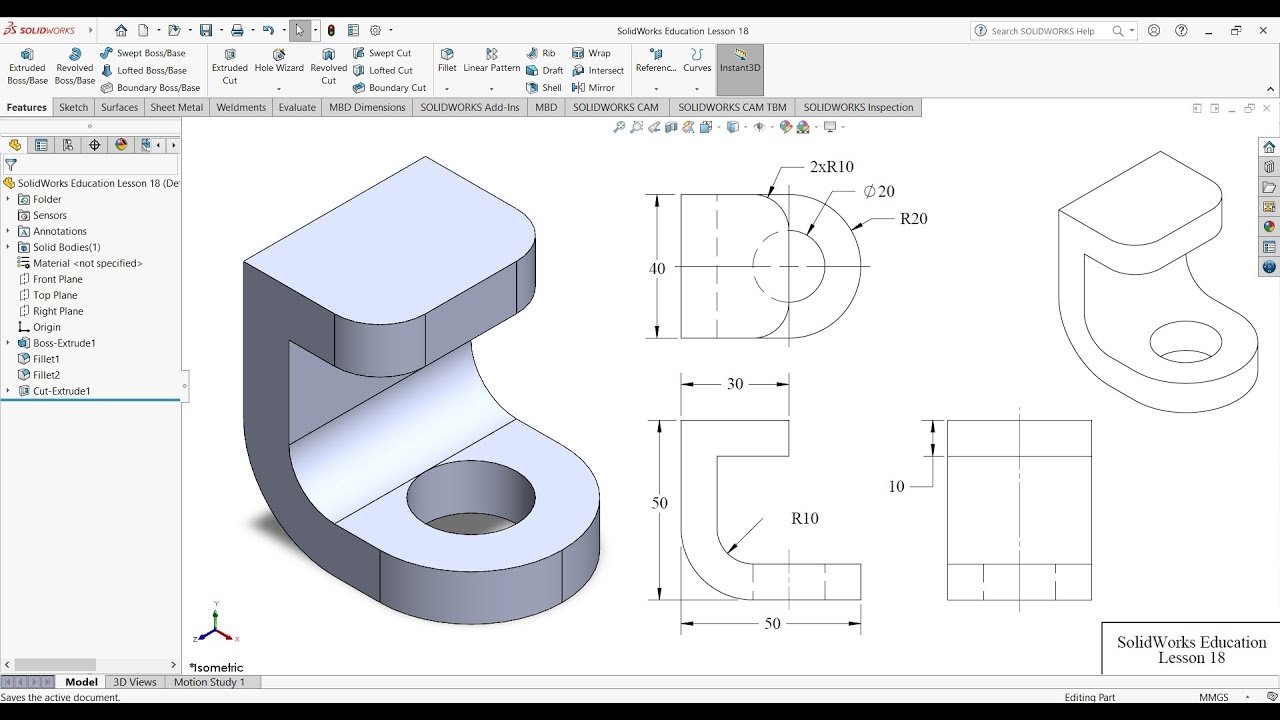Click the feature tree filter field
This screenshot has width=1280, height=720.
pos(91,165)
